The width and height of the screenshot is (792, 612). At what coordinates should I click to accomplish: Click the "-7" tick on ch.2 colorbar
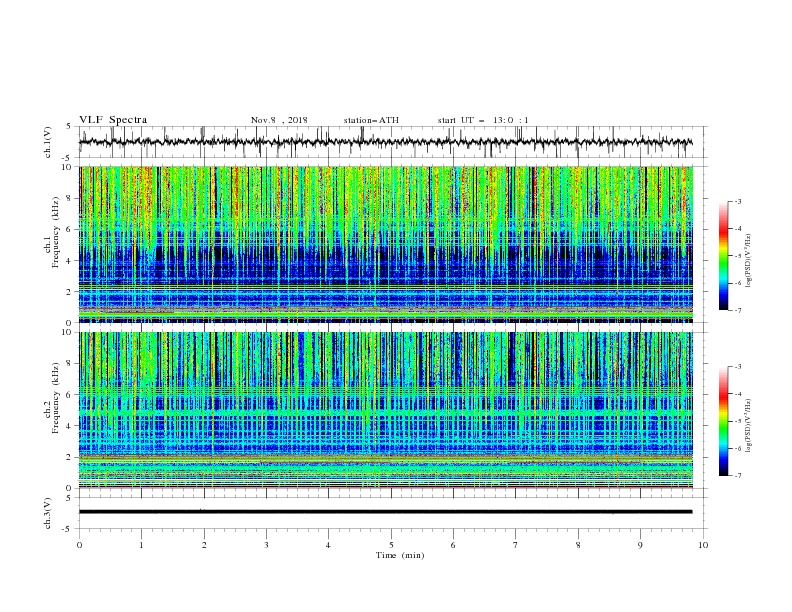click(x=737, y=476)
